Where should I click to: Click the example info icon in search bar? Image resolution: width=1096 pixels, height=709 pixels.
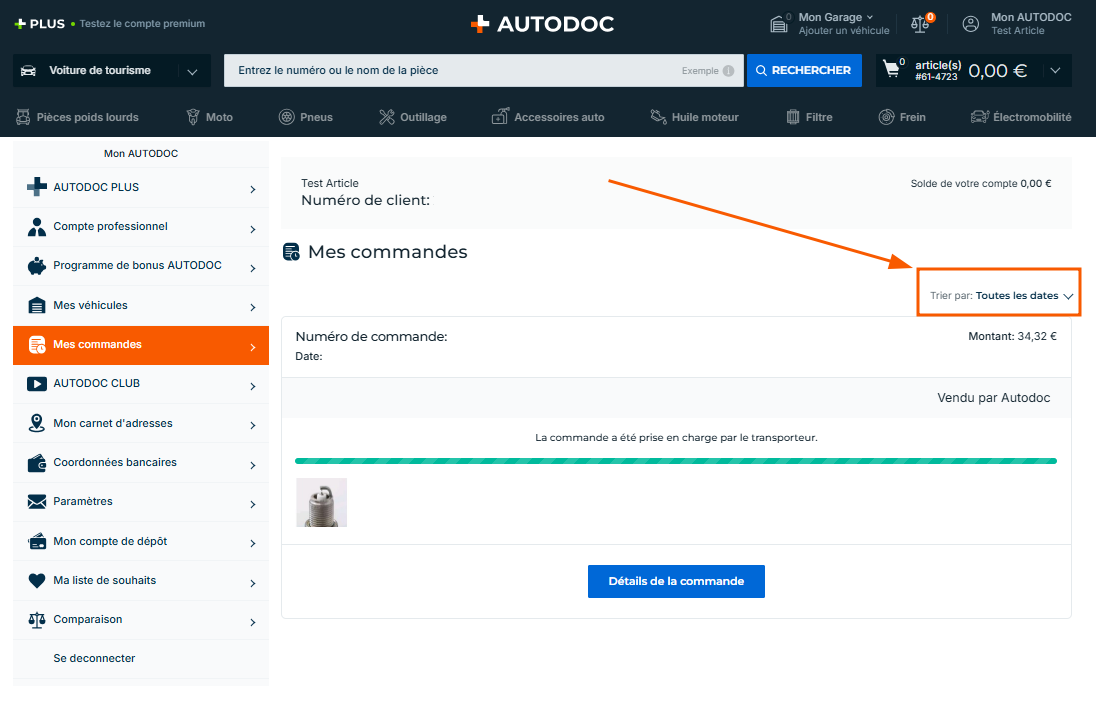tap(728, 71)
